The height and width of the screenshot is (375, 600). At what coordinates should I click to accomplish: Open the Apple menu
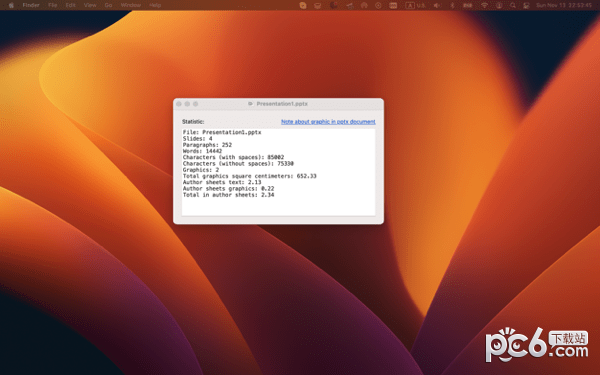[x=11, y=5]
